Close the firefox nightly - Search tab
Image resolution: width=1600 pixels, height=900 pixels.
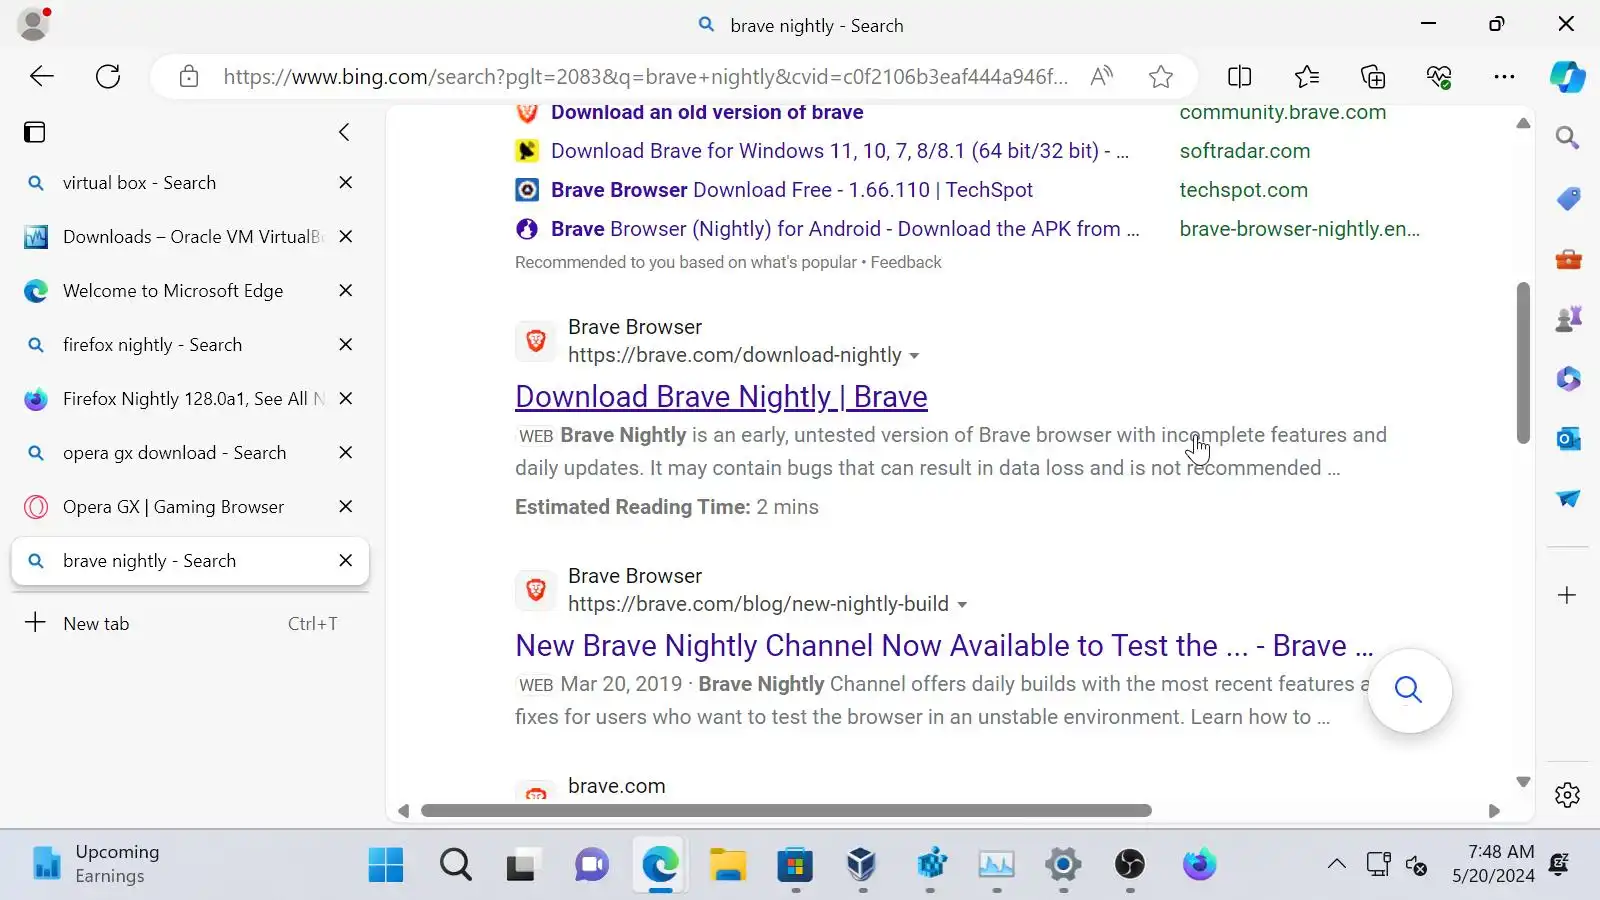coord(346,345)
